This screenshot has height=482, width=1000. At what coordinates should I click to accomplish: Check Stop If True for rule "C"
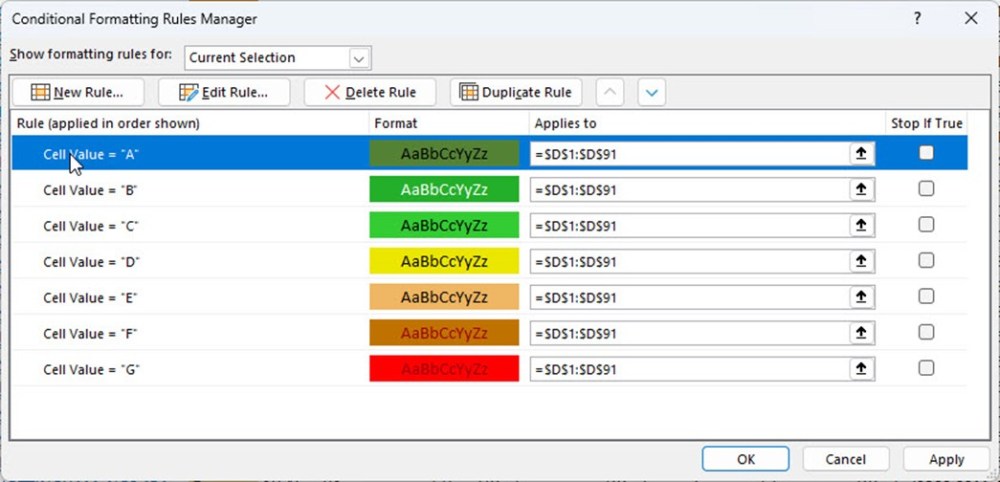[926, 225]
